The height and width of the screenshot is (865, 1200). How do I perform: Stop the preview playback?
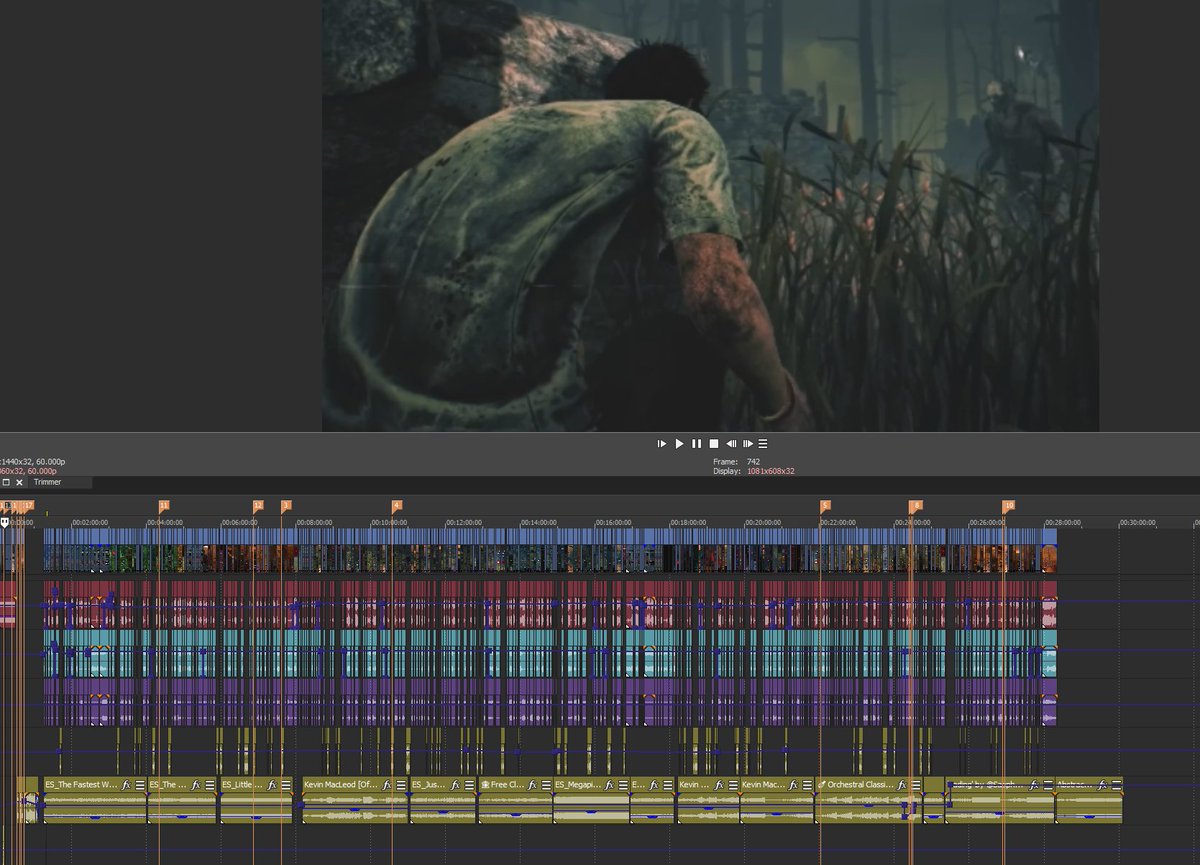[713, 443]
